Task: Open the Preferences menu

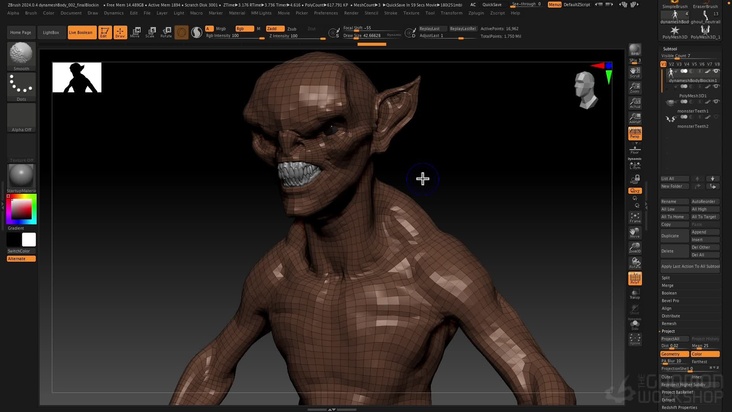Action: pos(326,13)
